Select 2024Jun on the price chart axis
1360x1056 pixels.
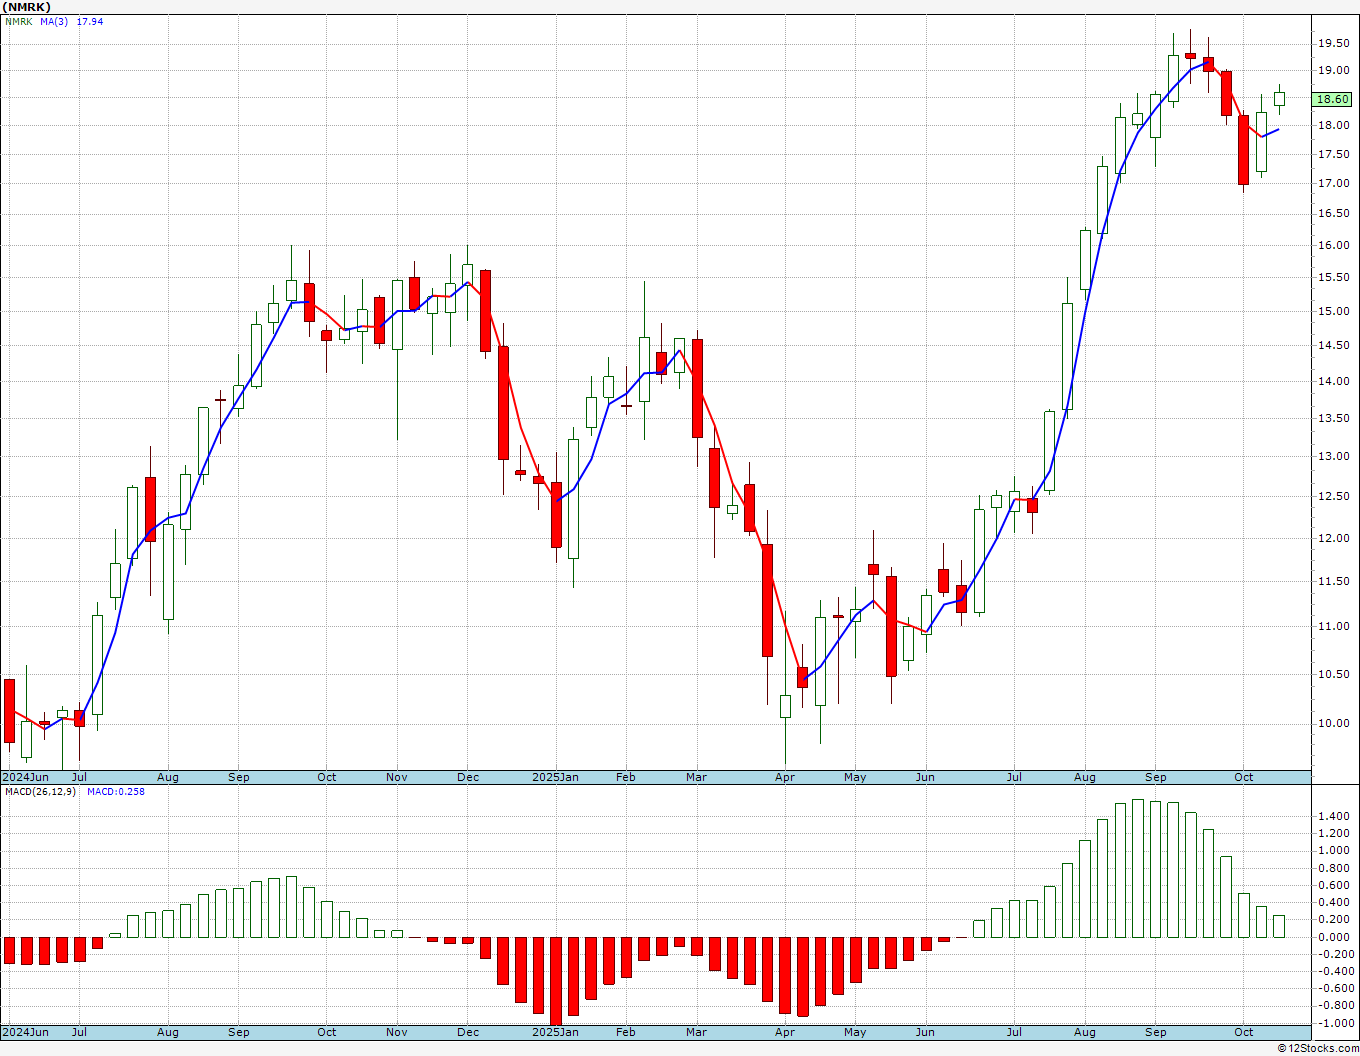coord(26,777)
